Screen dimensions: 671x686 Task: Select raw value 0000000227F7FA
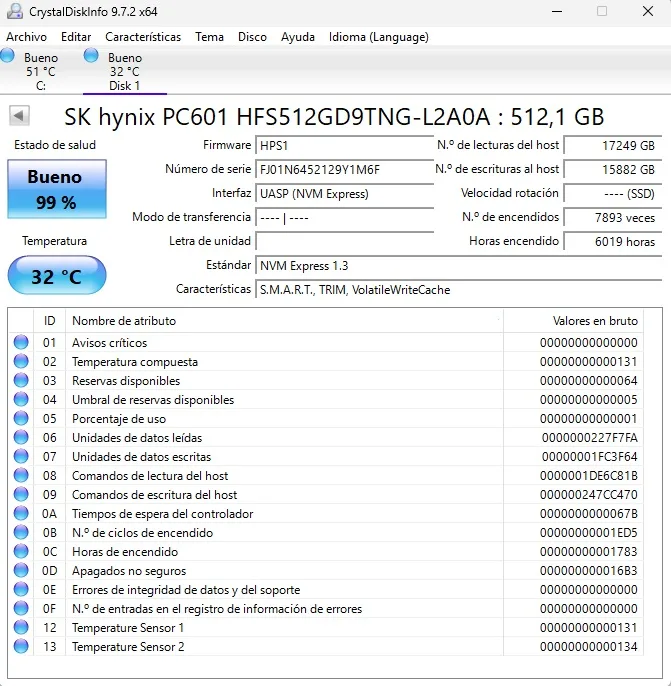589,438
